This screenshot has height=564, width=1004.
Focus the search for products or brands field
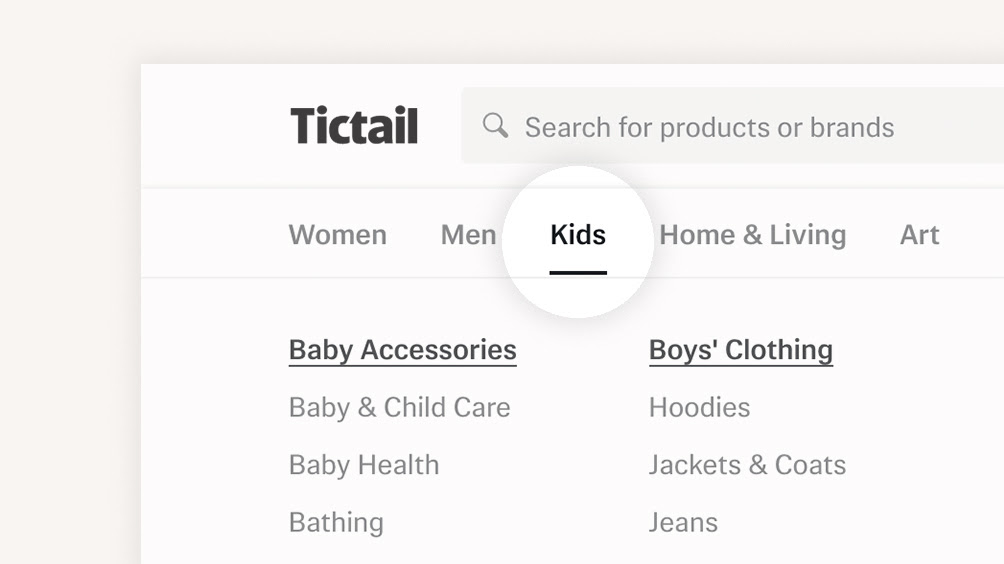coord(733,125)
